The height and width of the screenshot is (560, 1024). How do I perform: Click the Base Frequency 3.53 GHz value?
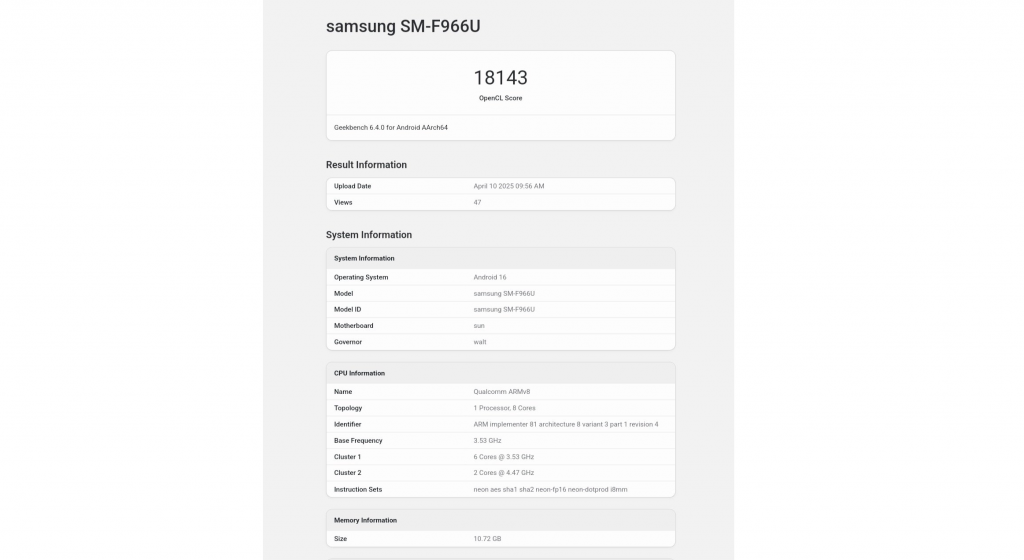tap(487, 440)
